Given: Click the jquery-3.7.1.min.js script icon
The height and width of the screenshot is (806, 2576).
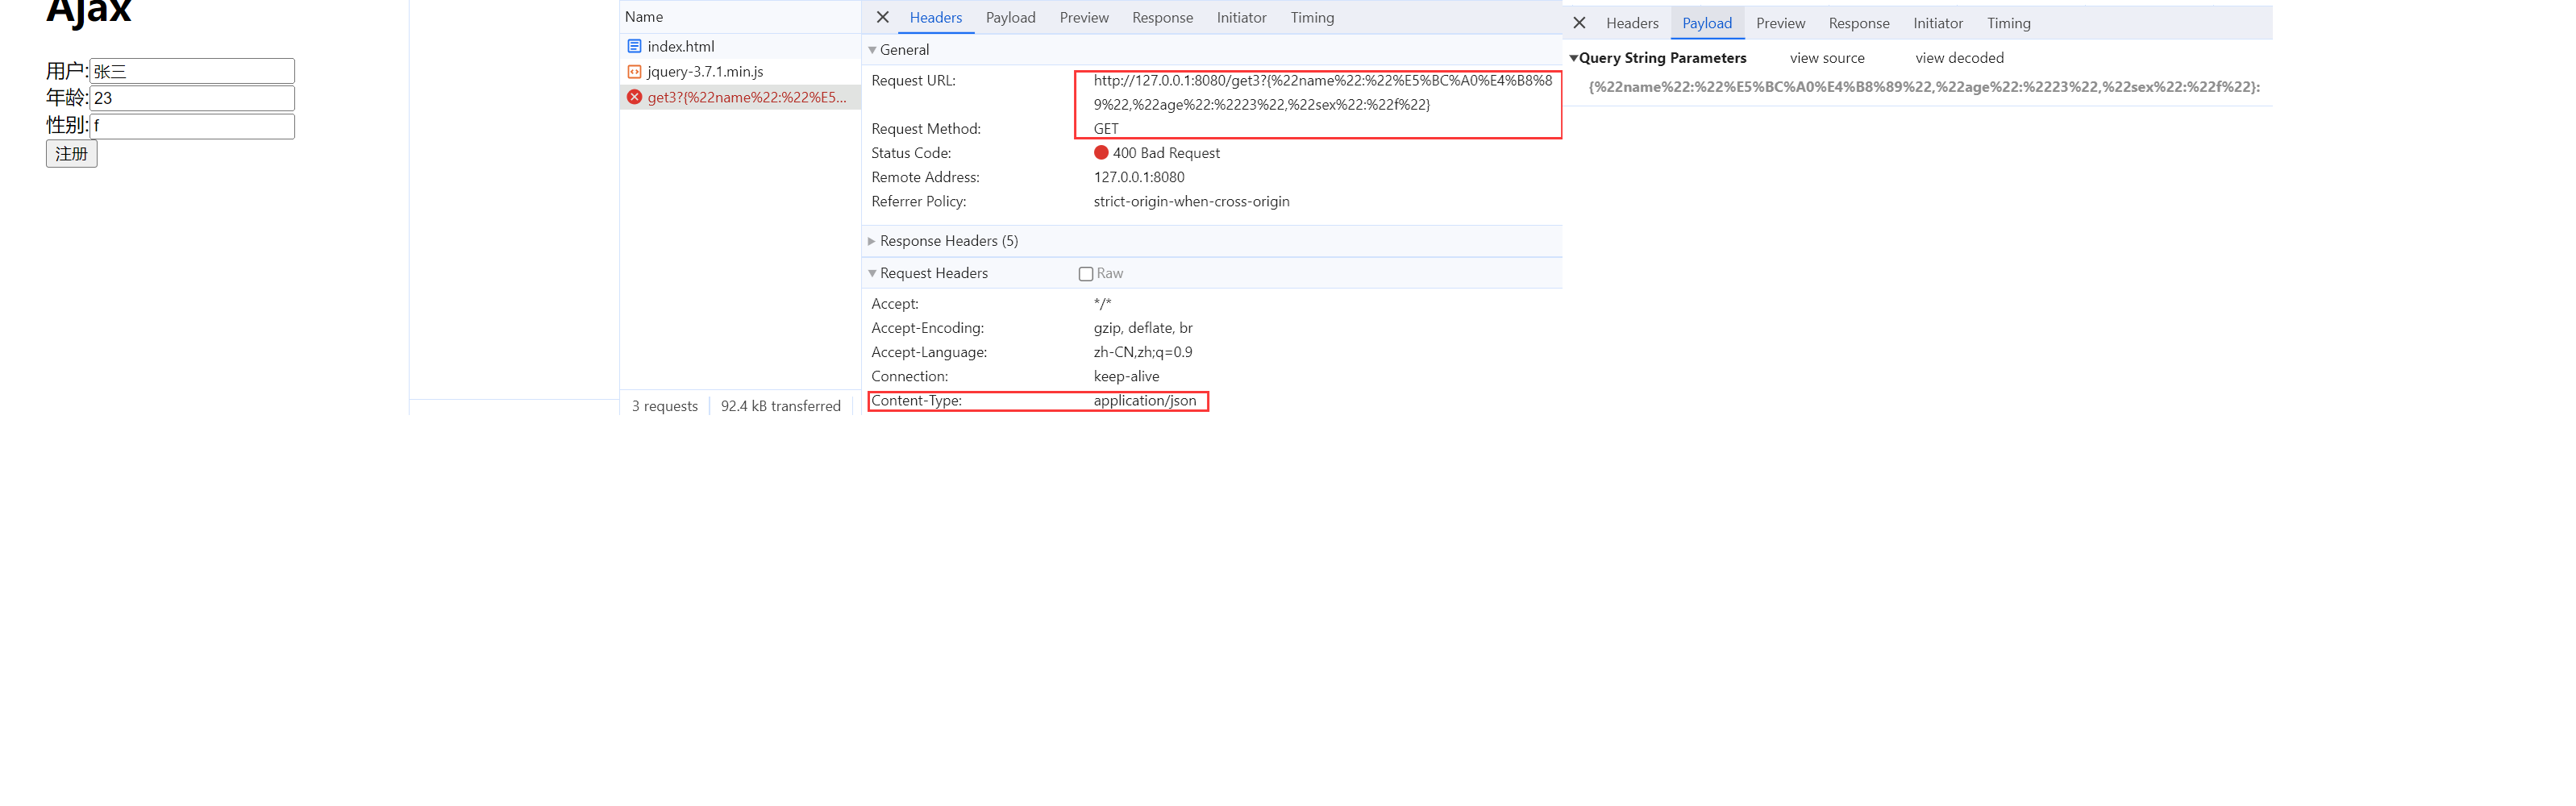Looking at the screenshot, I should coord(634,72).
